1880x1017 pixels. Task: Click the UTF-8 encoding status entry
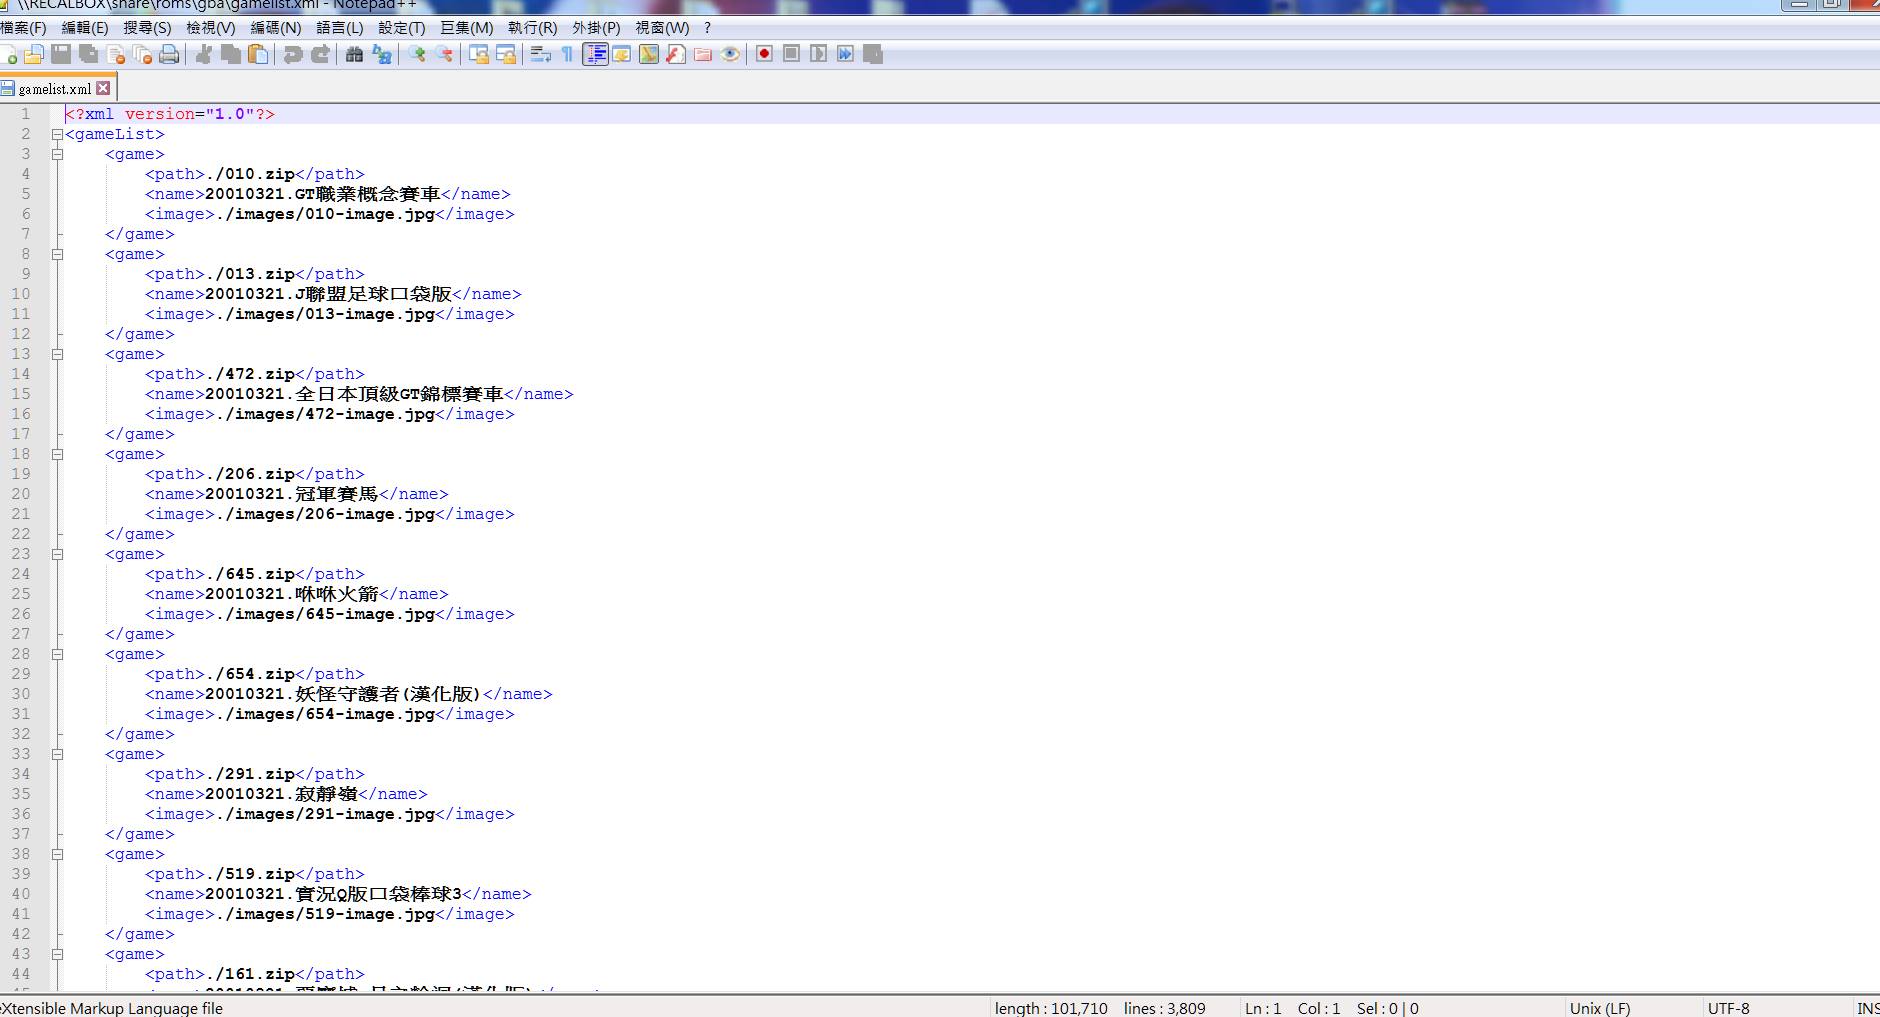coord(1728,1008)
